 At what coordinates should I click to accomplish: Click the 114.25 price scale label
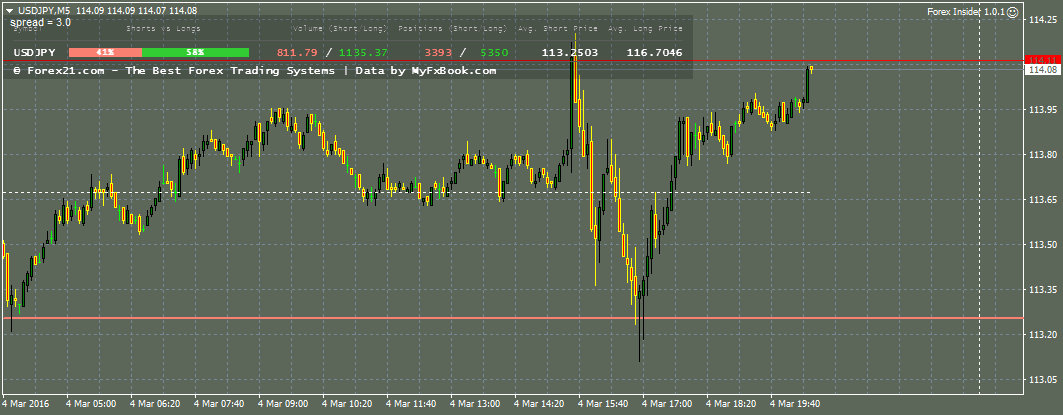[x=1043, y=20]
